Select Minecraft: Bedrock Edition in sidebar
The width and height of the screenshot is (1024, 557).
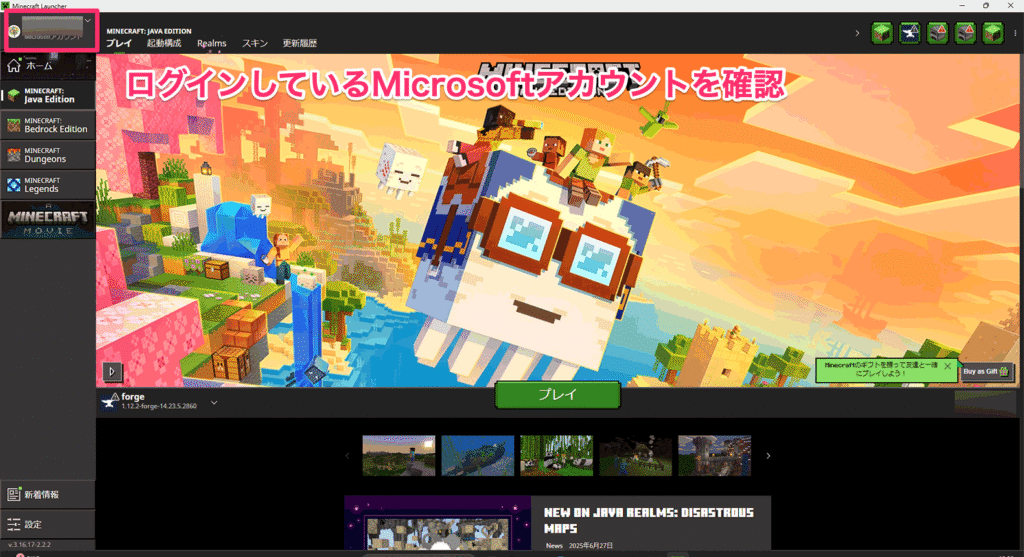coord(48,125)
